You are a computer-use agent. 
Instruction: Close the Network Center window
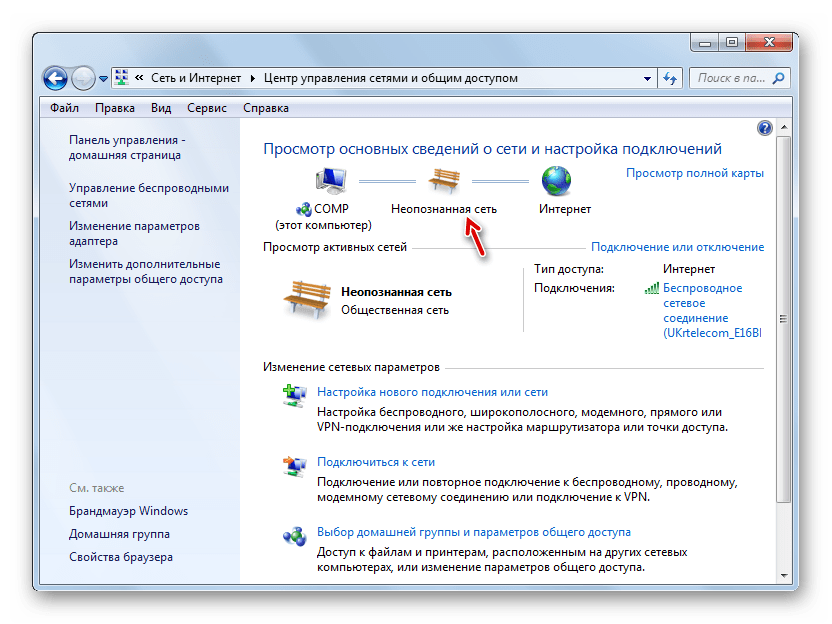click(769, 42)
